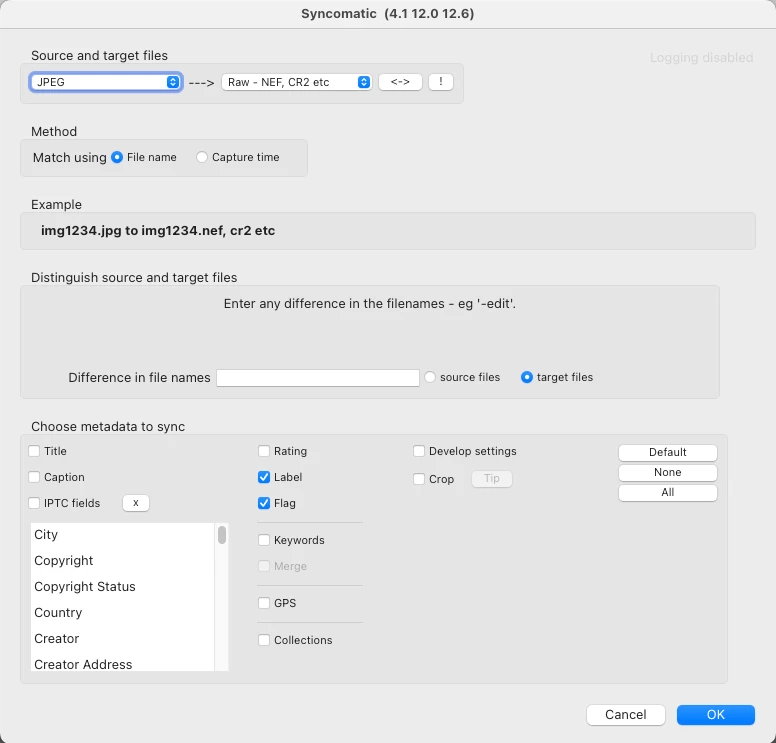Enable the GPS checkbox
The image size is (776, 743).
[264, 603]
